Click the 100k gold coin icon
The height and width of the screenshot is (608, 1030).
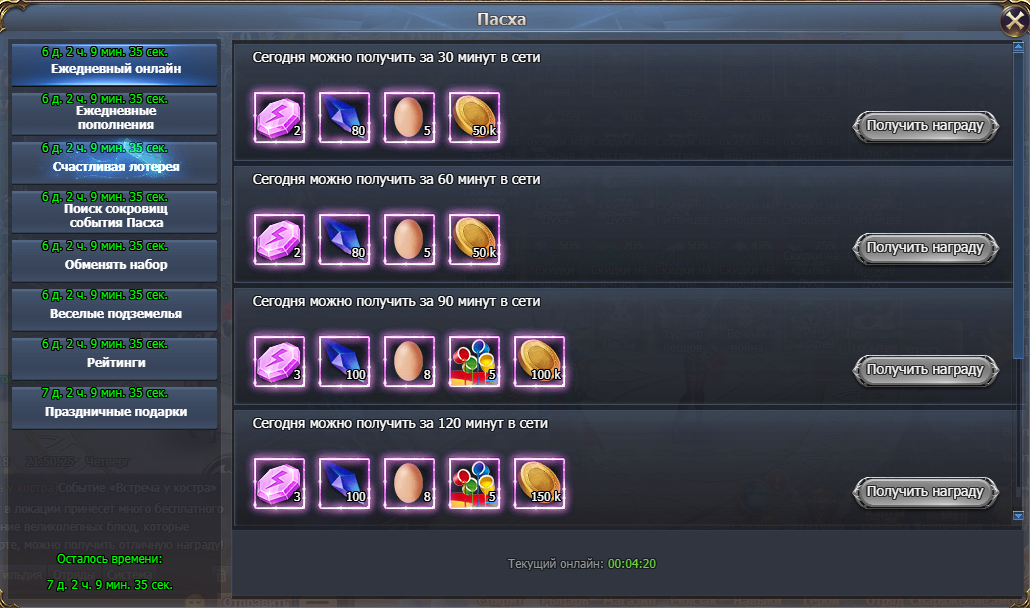pyautogui.click(x=539, y=362)
